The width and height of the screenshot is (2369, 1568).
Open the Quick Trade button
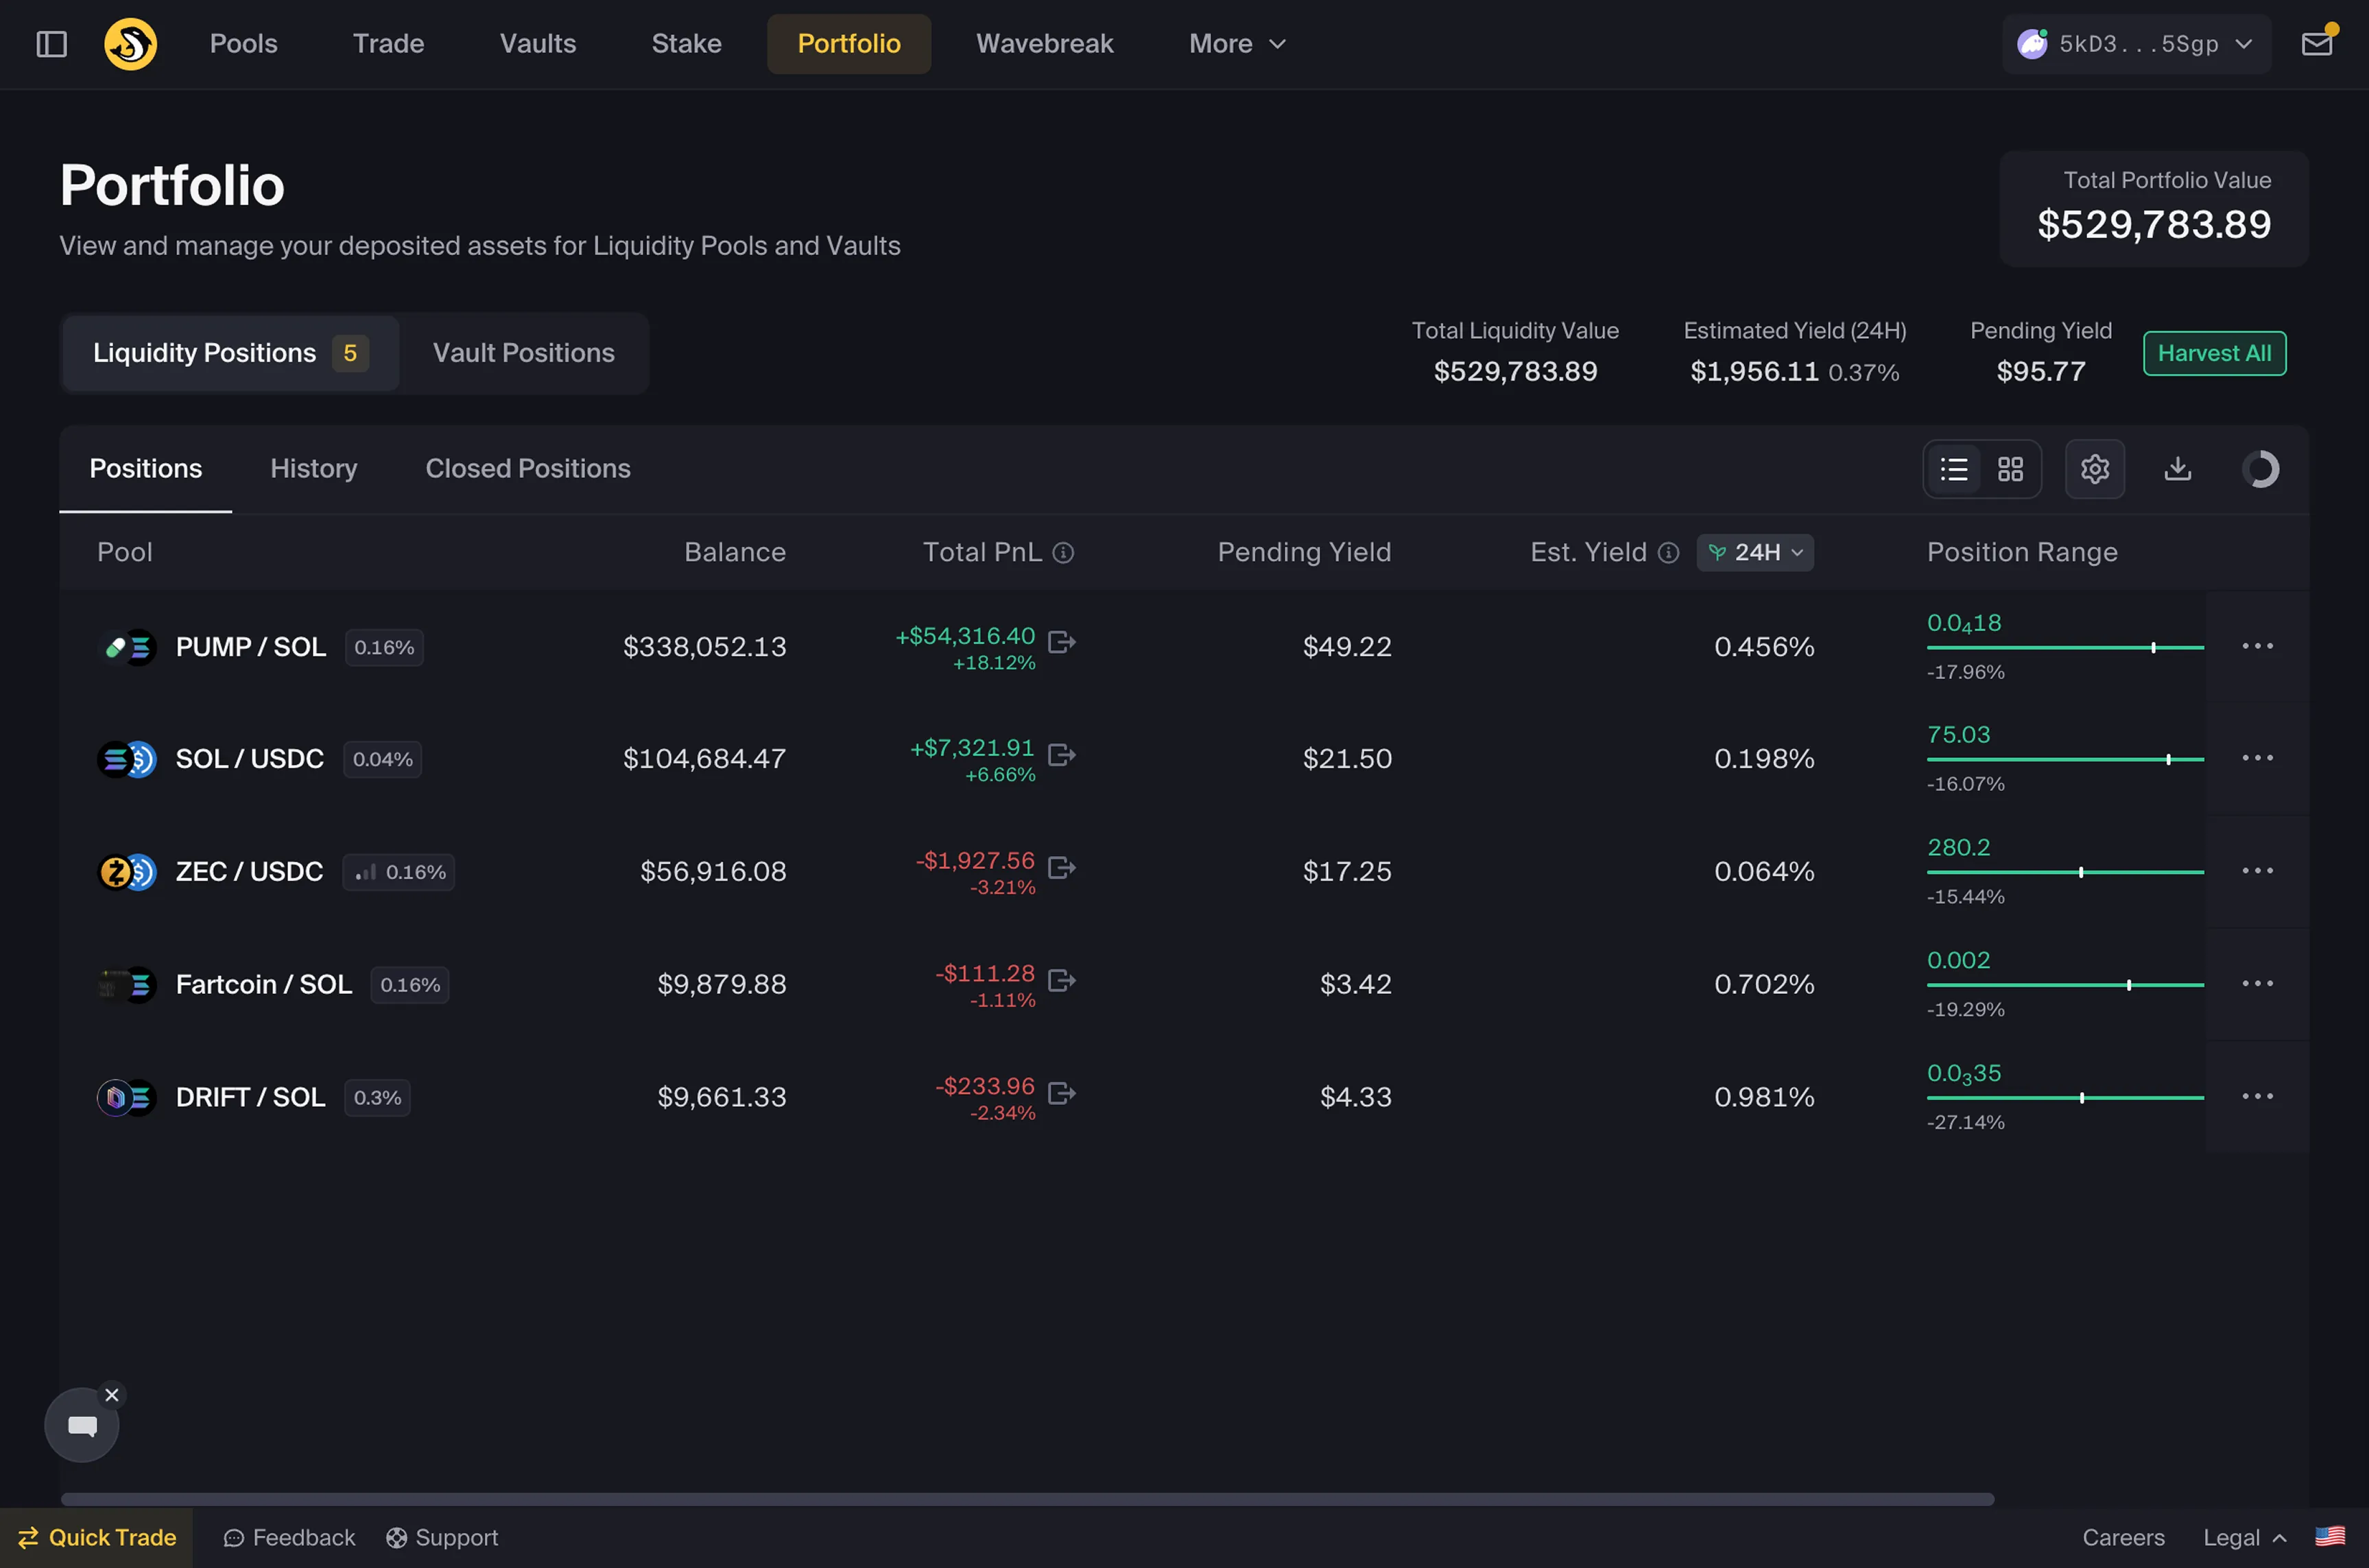97,1538
